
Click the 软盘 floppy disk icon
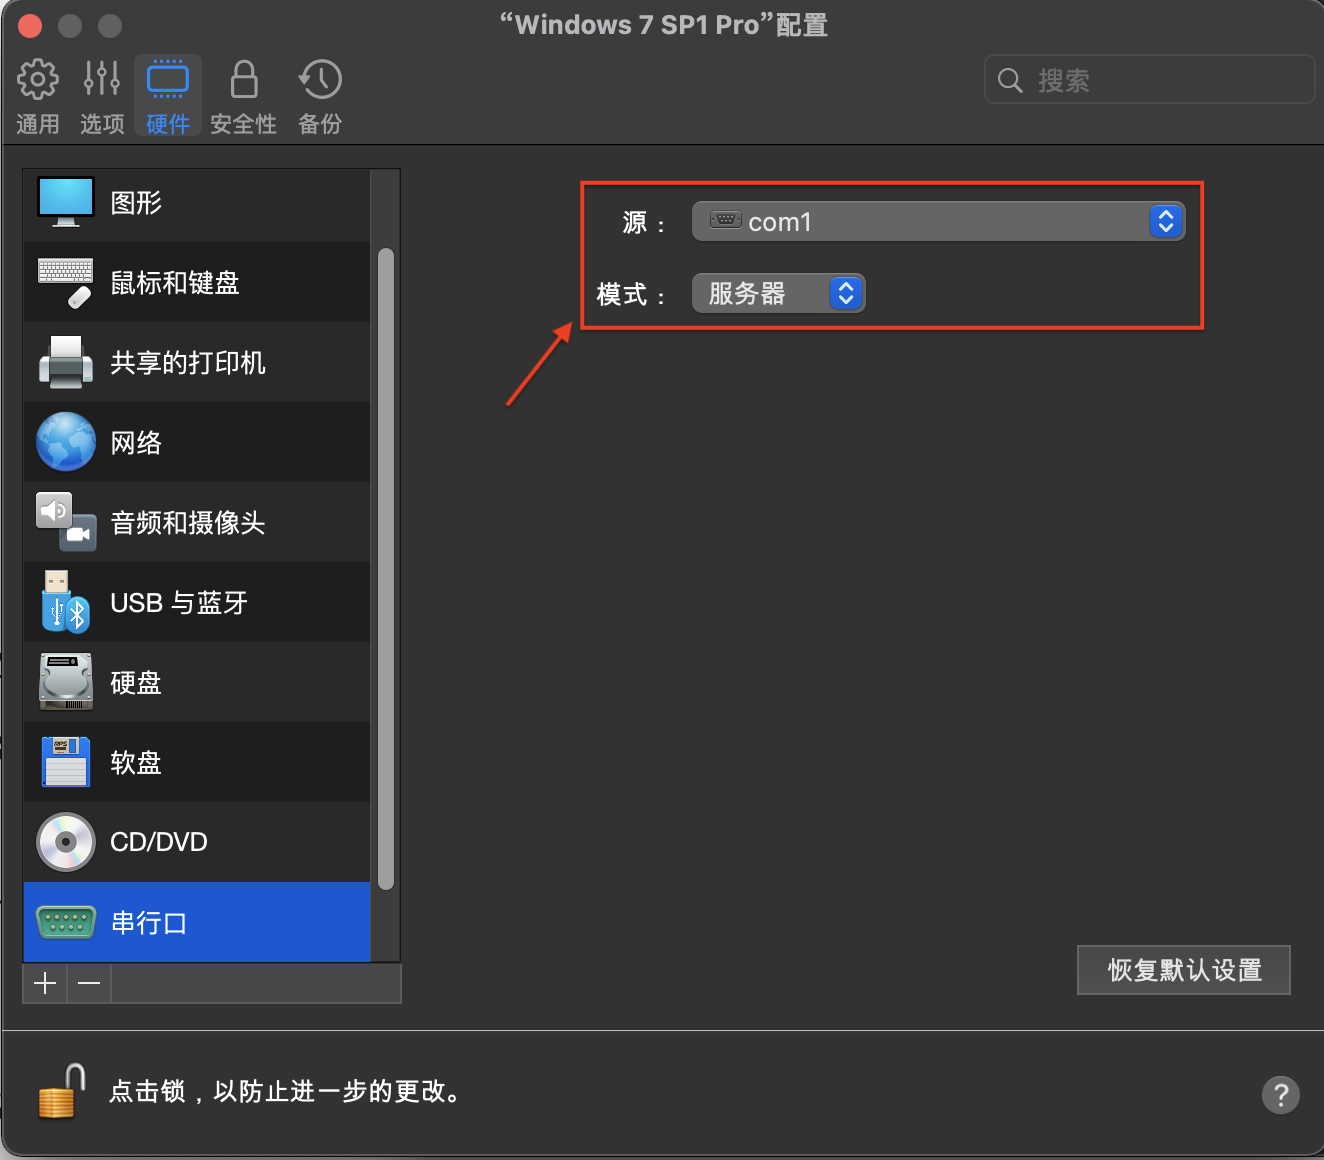pyautogui.click(x=66, y=762)
